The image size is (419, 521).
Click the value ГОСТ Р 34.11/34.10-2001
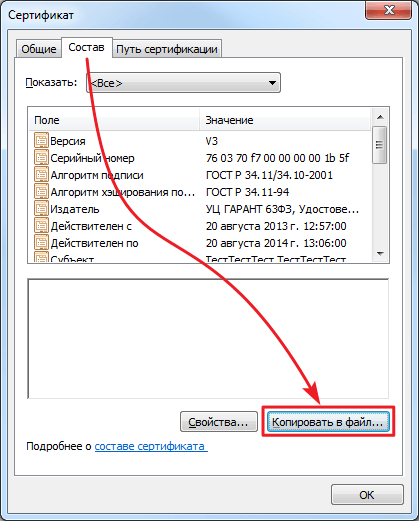269,175
